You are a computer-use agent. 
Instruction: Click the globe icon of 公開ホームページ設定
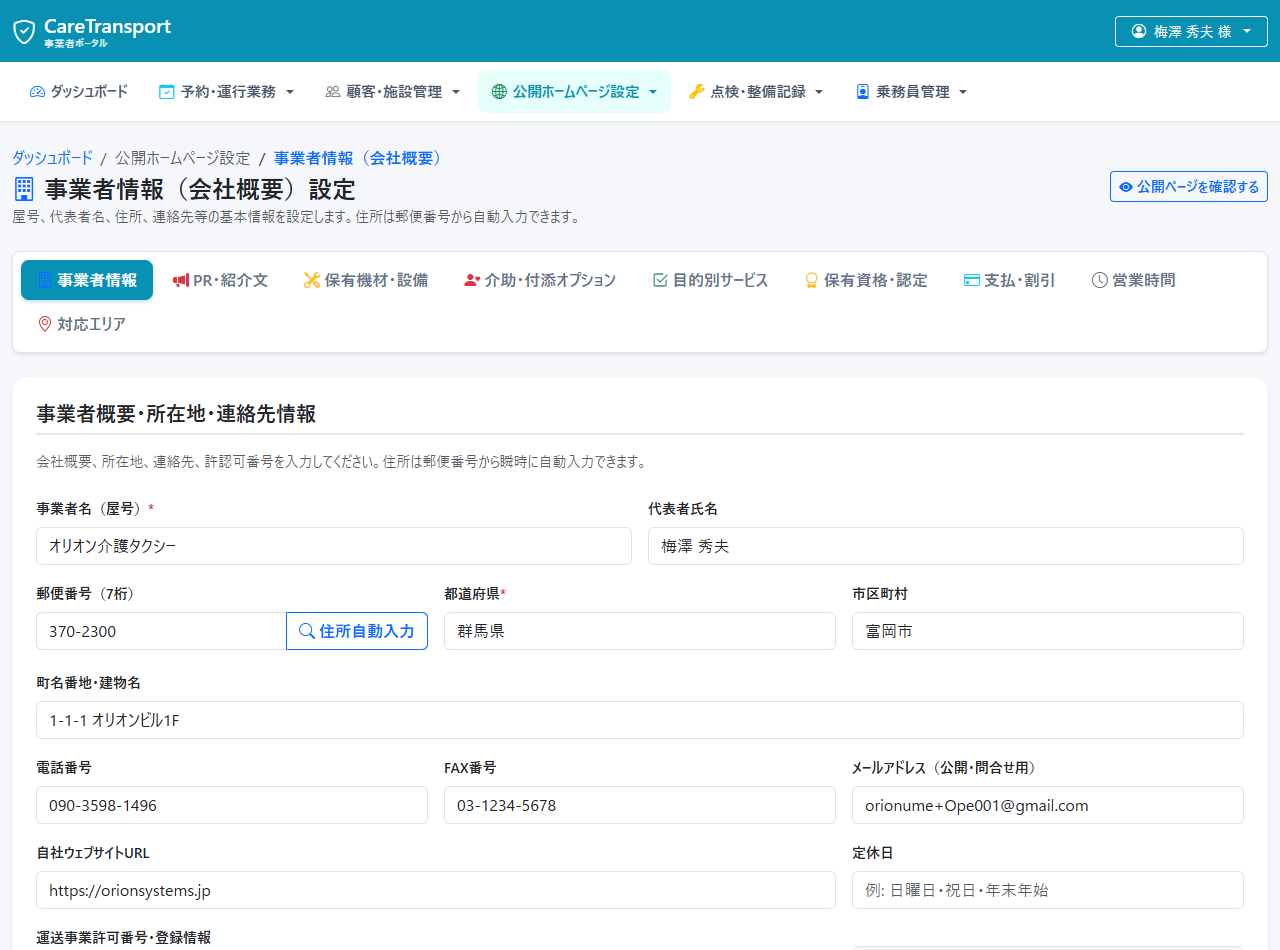tap(500, 92)
